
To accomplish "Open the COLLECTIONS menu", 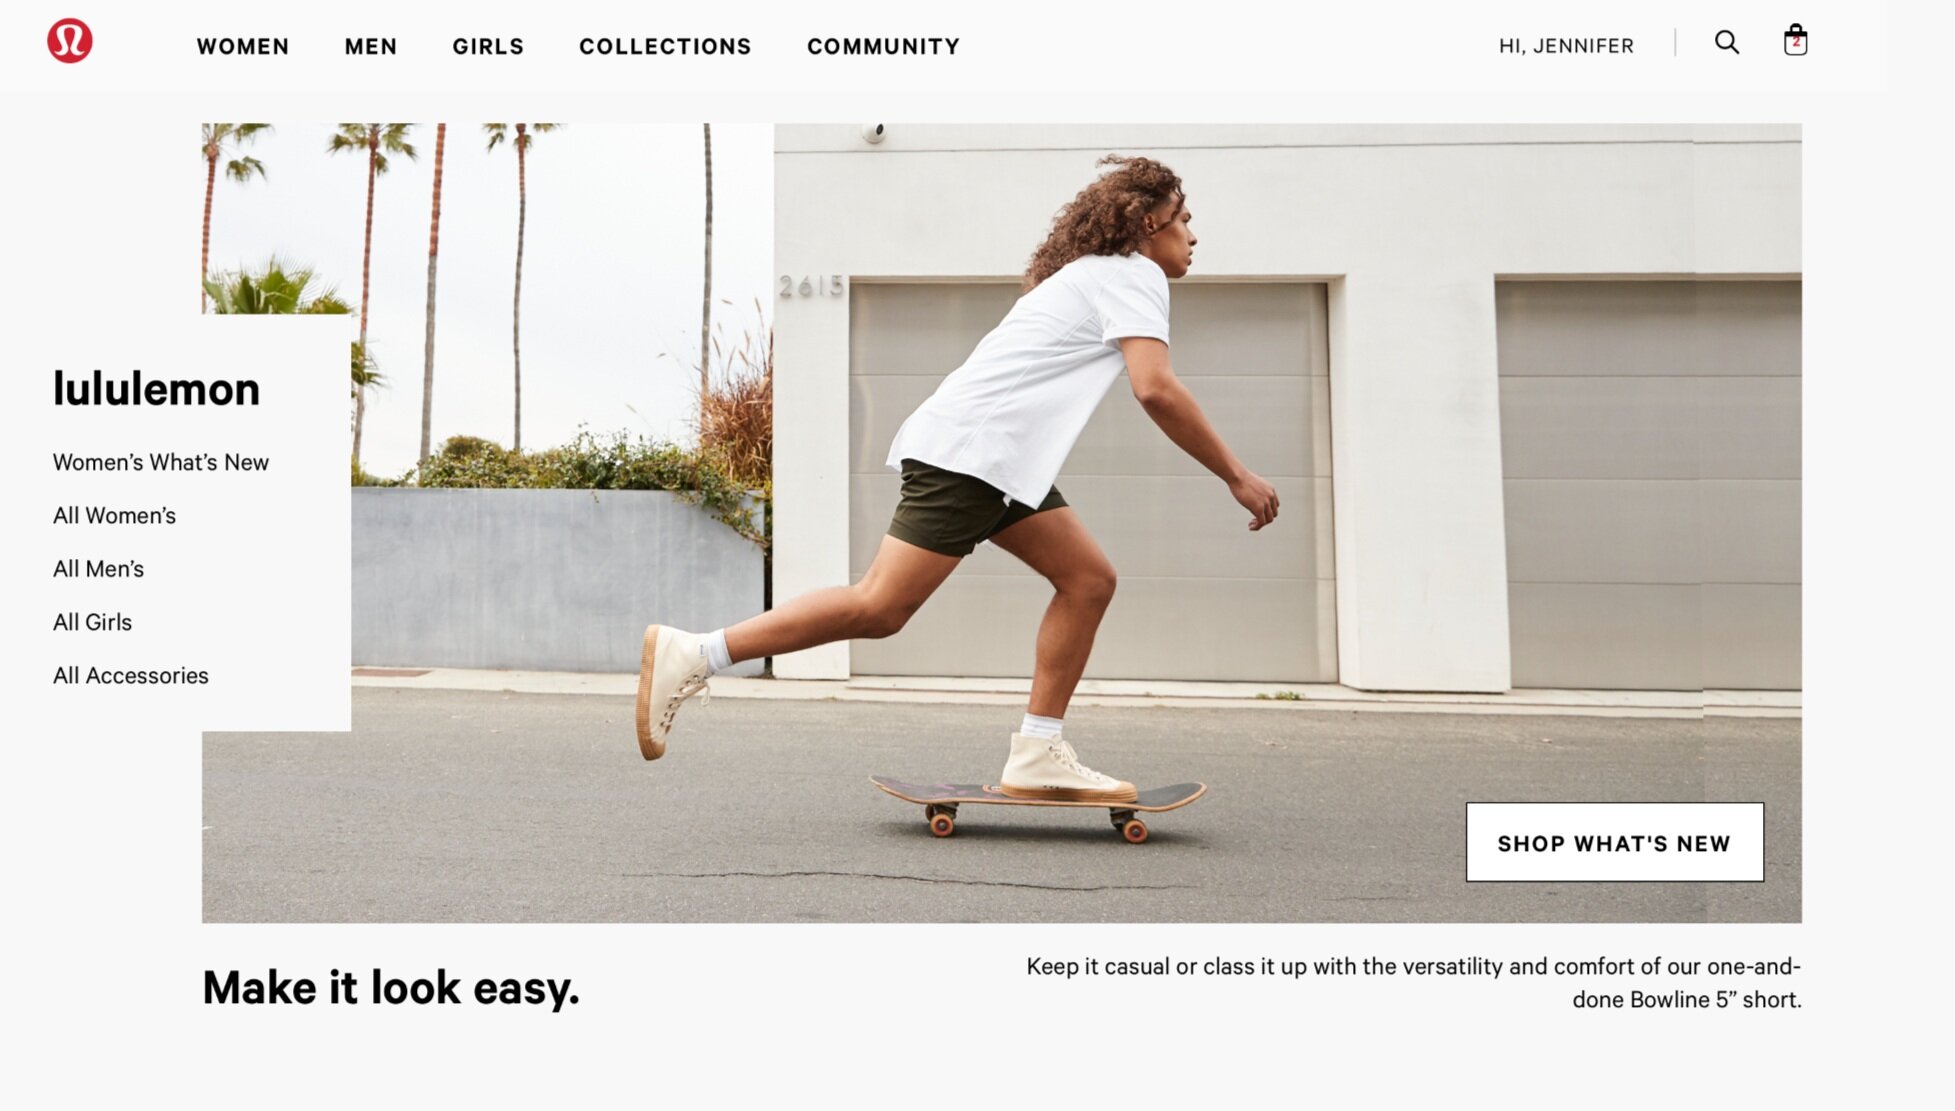I will (x=665, y=46).
